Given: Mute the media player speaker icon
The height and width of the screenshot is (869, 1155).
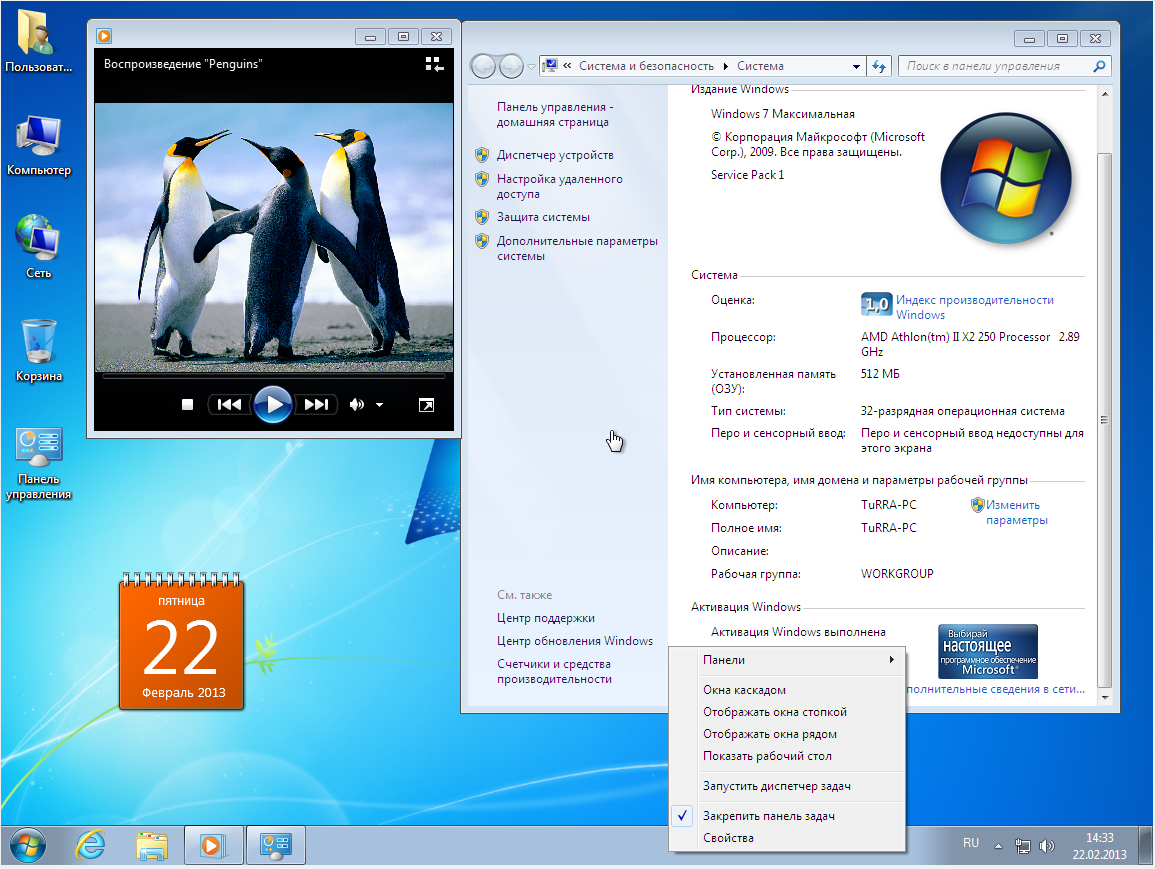Looking at the screenshot, I should (x=356, y=405).
